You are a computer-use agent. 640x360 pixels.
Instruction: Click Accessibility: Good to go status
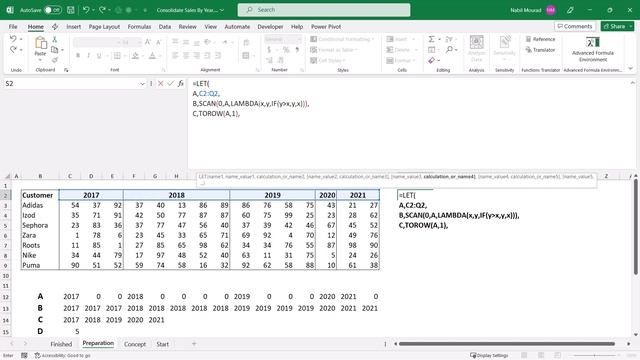pyautogui.click(x=62, y=356)
